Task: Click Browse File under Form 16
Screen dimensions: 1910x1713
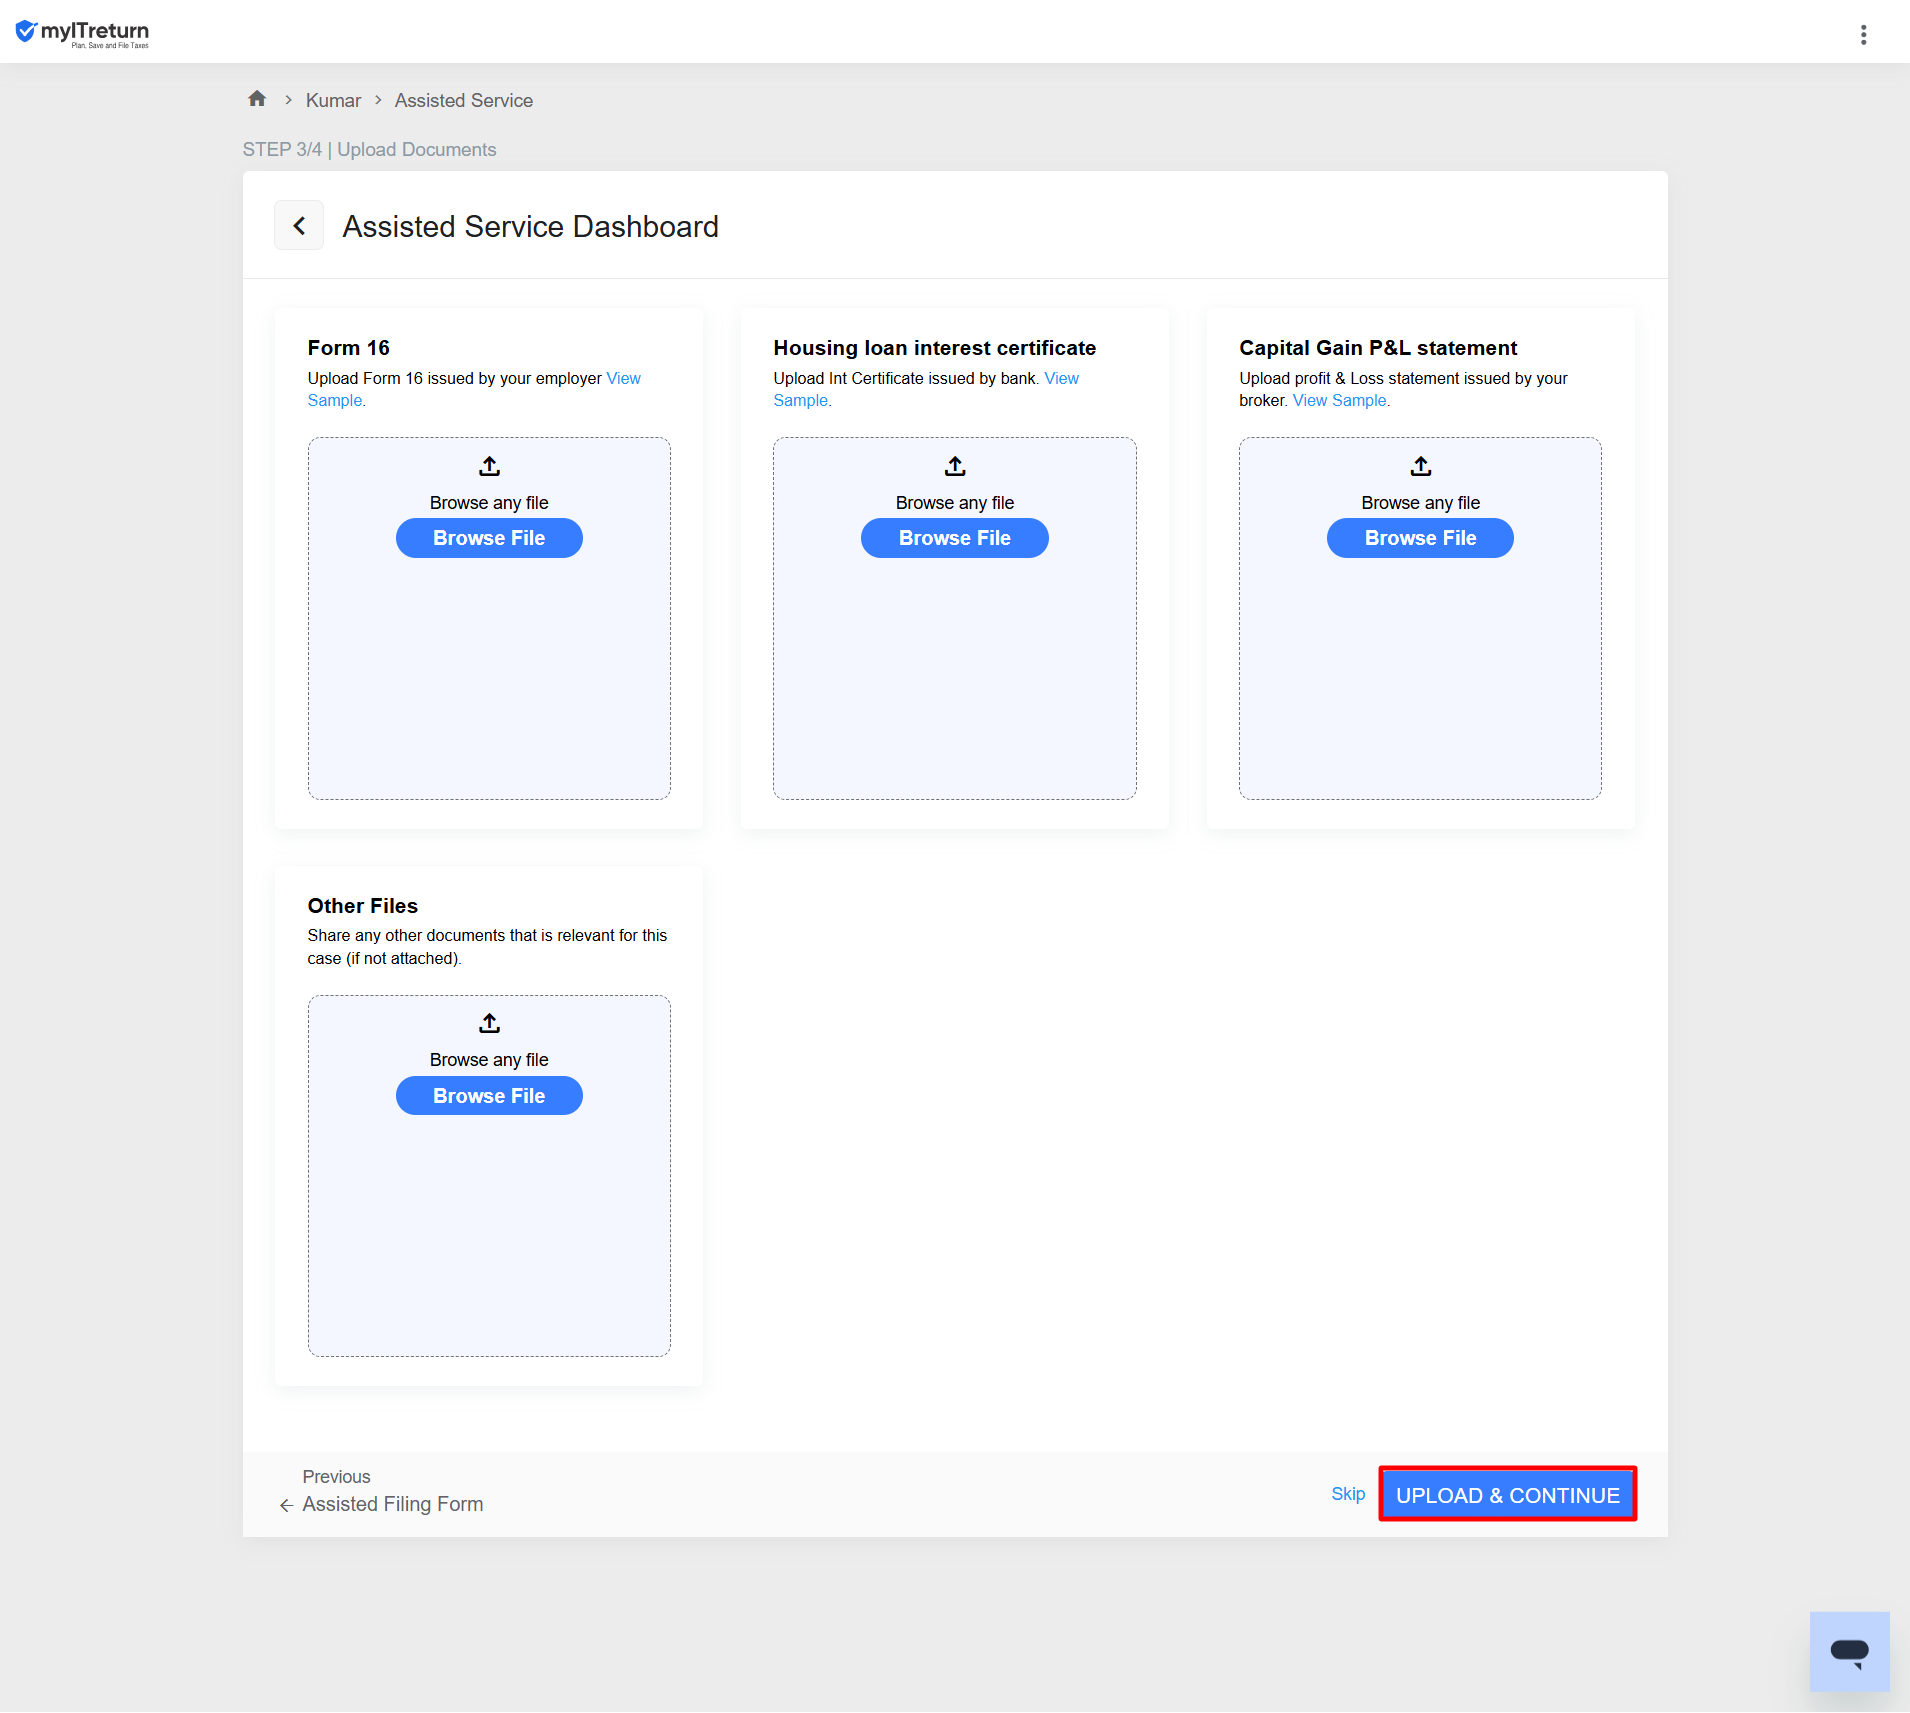Action: pyautogui.click(x=489, y=538)
